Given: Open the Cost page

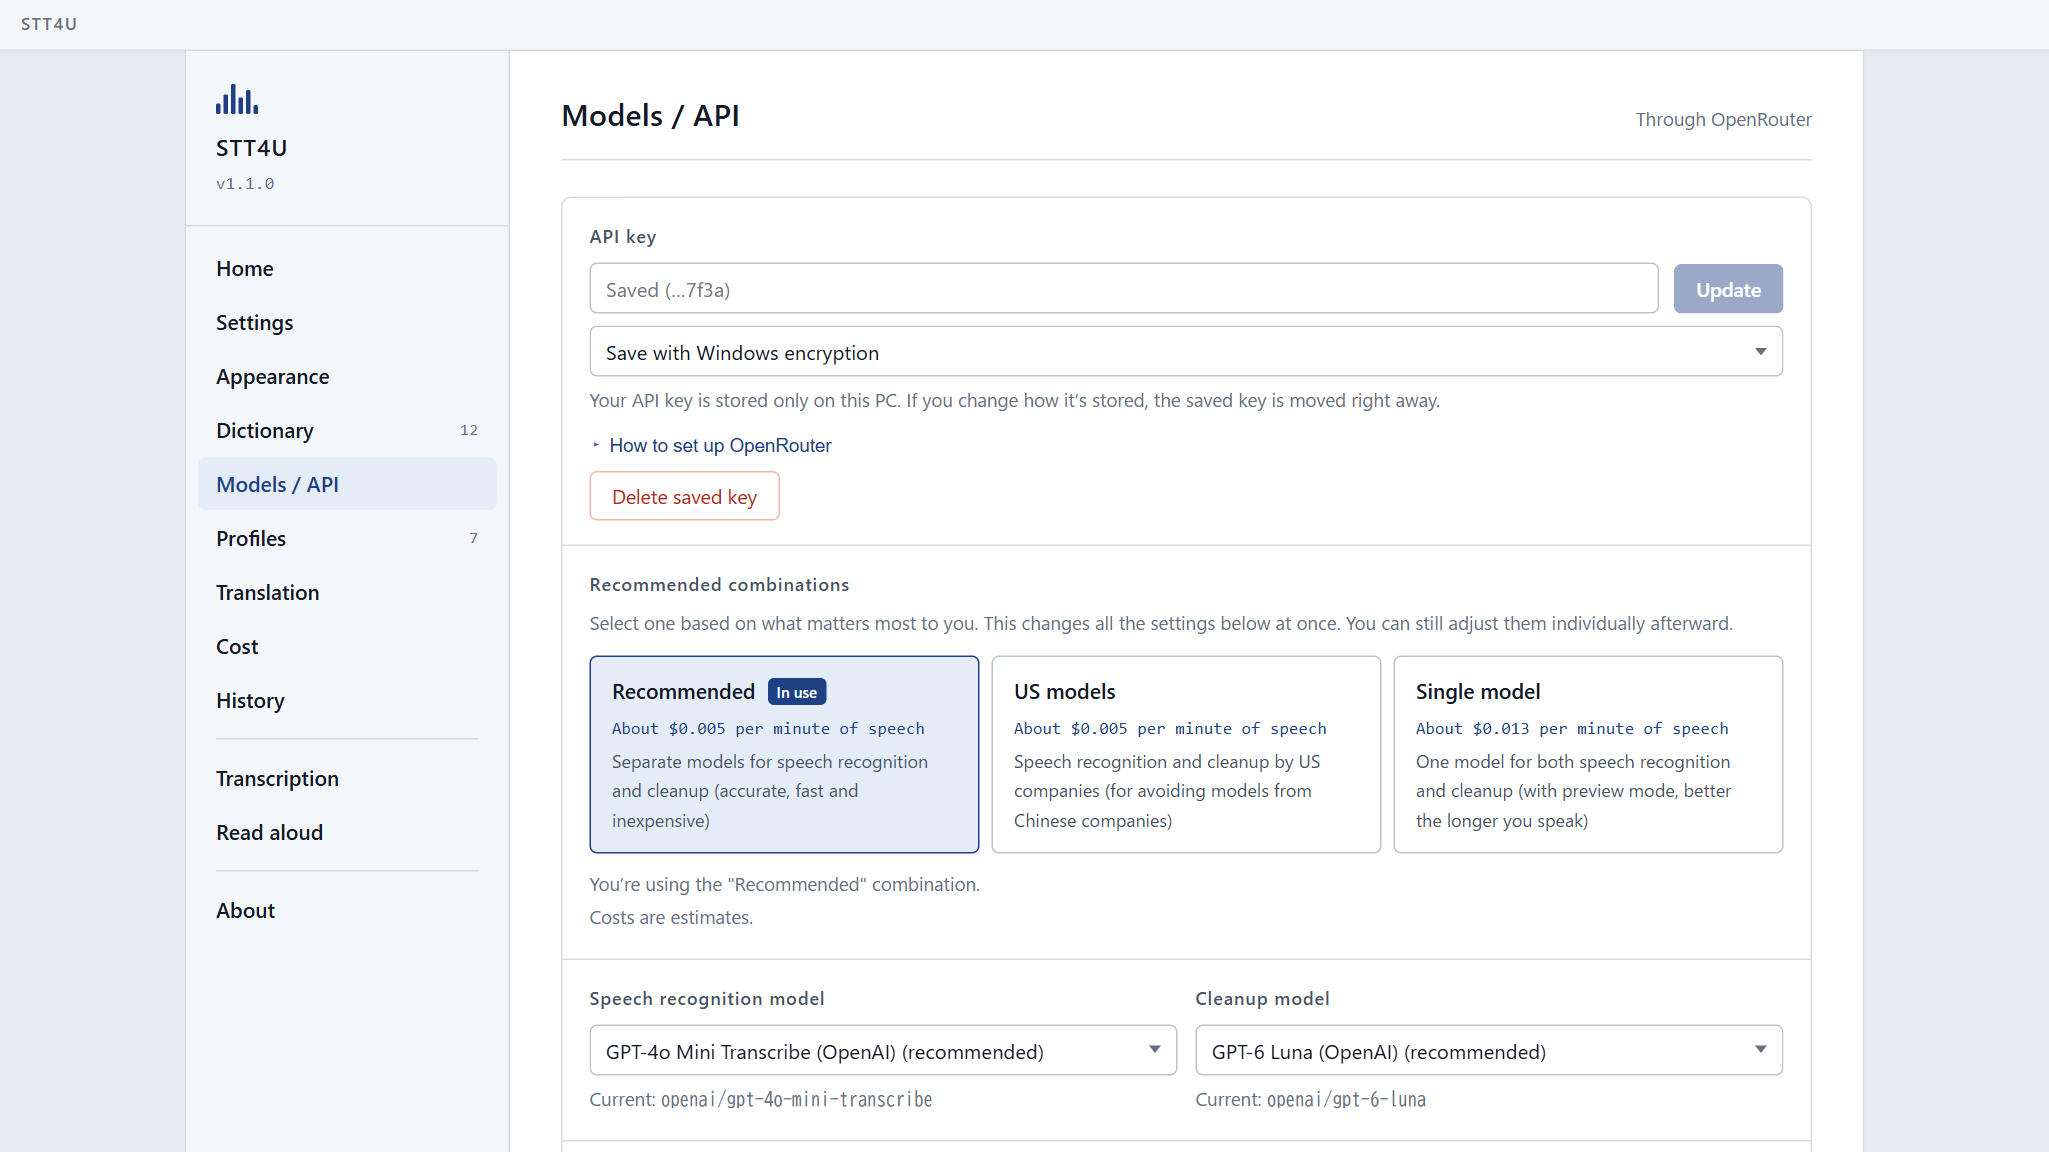Looking at the screenshot, I should 347,646.
